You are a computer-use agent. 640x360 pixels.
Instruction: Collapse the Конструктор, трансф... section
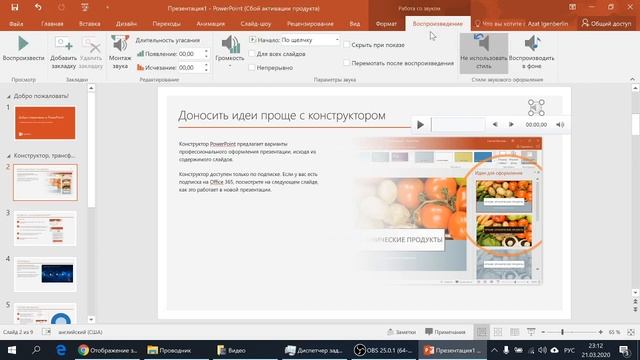point(9,156)
